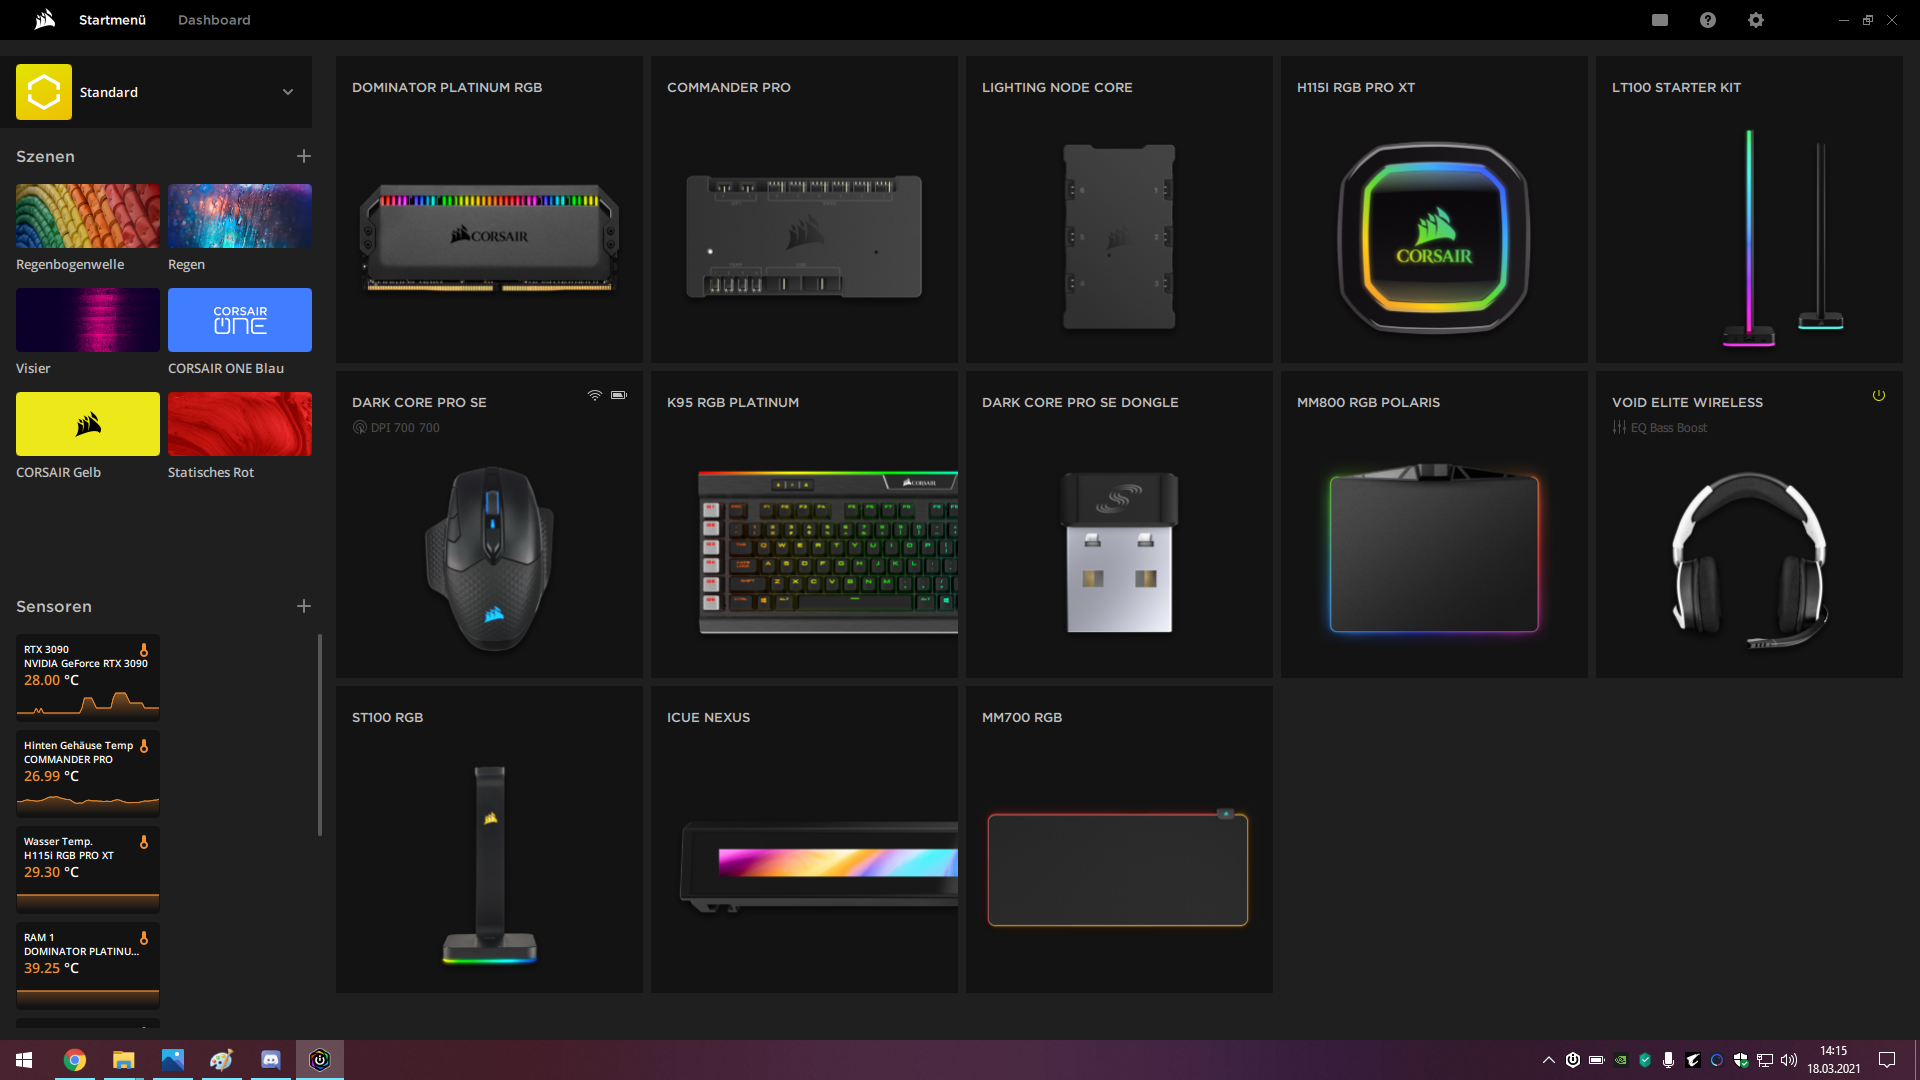Image resolution: width=1920 pixels, height=1080 pixels.
Task: Open the Lighting Node Core device tile
Action: 1119,209
